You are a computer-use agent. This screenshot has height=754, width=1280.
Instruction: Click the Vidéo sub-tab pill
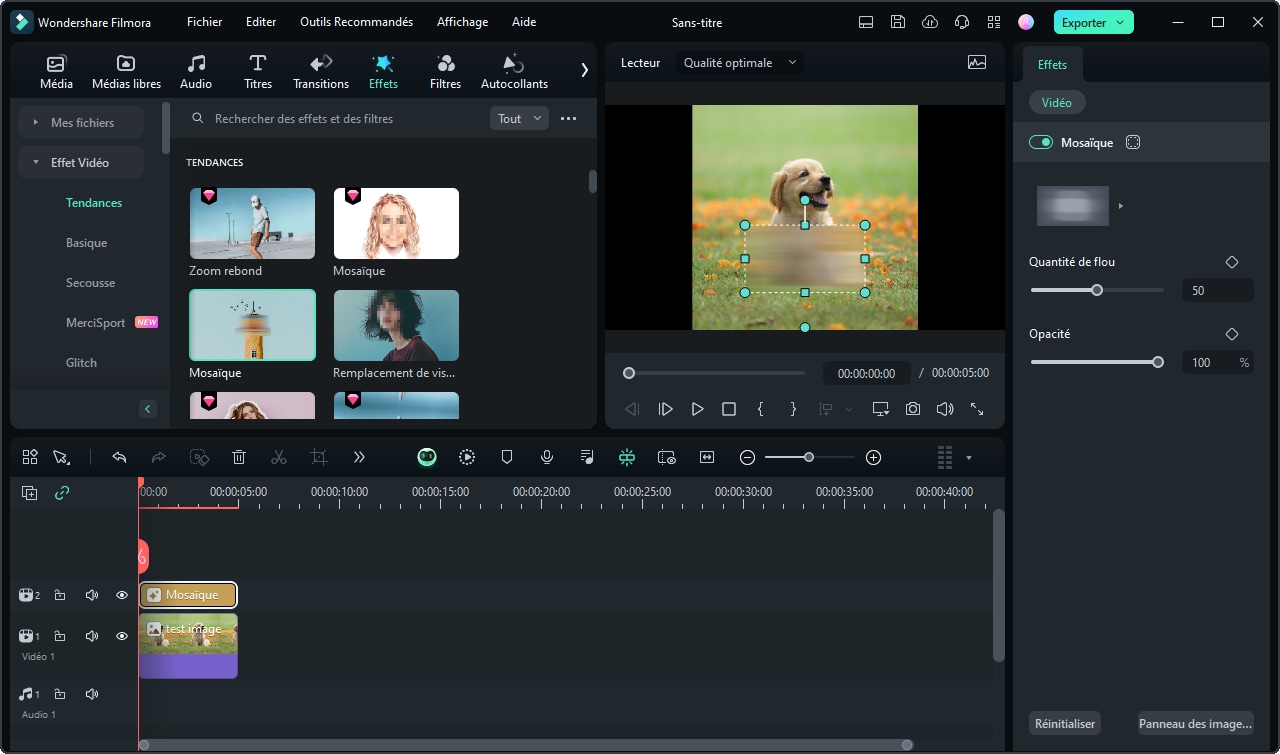coord(1057,102)
